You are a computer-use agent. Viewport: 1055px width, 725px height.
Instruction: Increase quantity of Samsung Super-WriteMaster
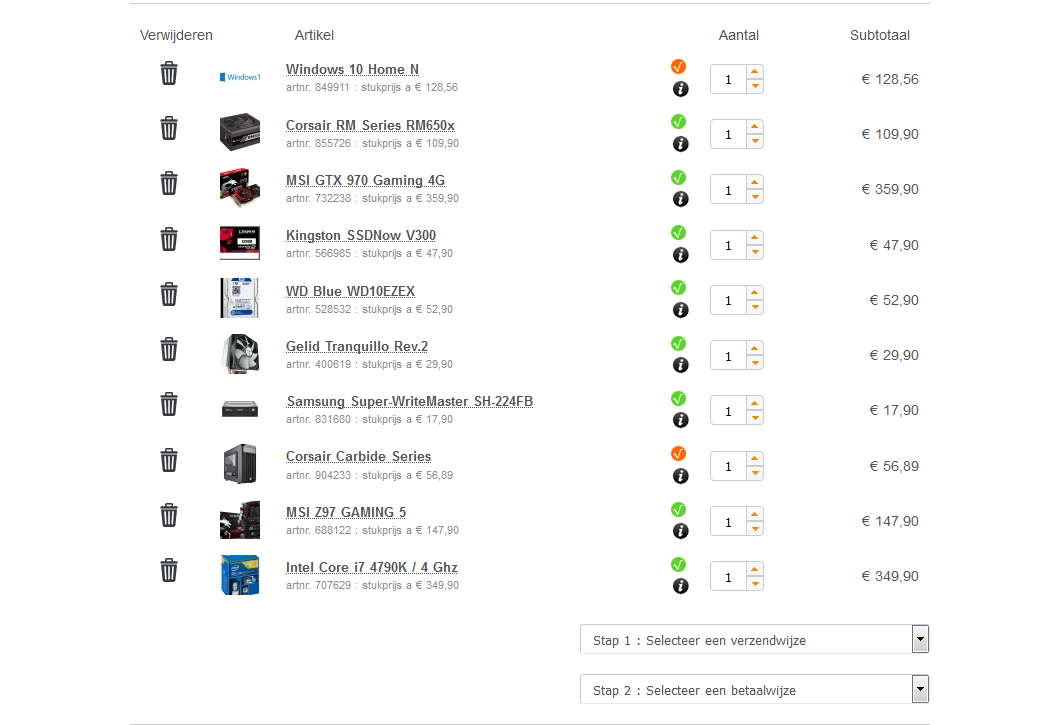point(755,404)
